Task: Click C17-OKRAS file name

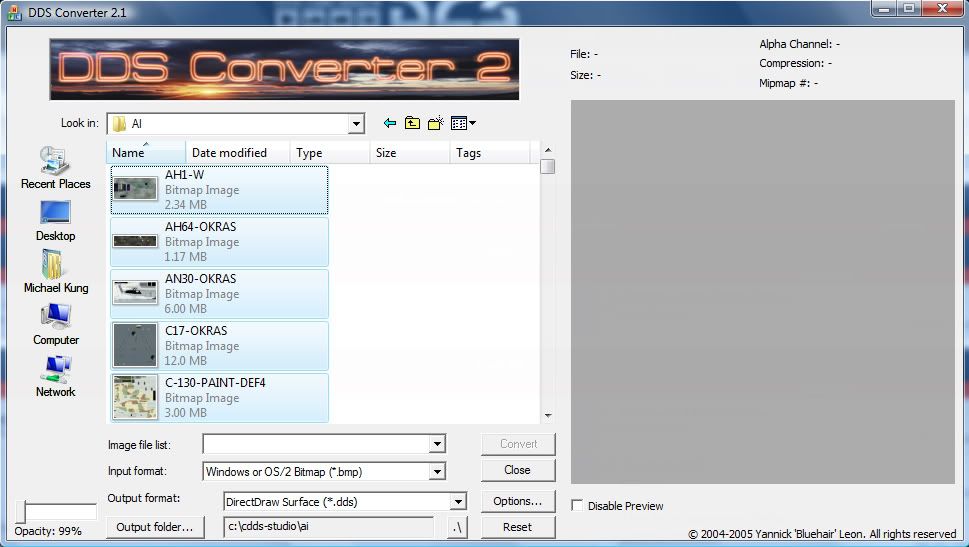Action: [x=196, y=331]
